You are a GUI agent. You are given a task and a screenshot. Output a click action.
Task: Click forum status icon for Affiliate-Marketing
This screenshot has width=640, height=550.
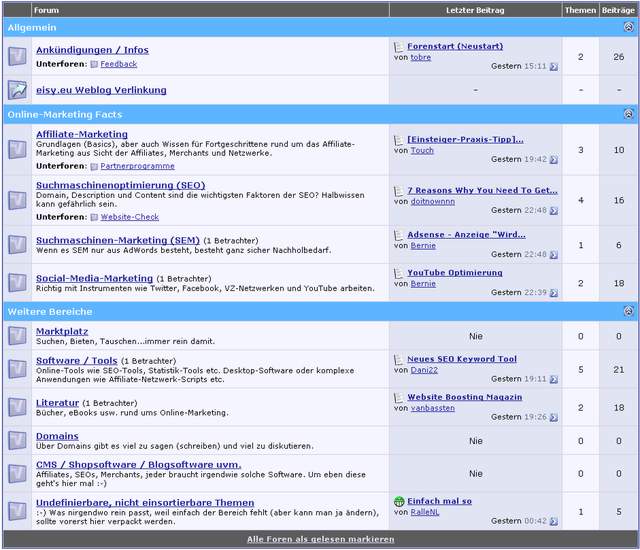[x=17, y=150]
